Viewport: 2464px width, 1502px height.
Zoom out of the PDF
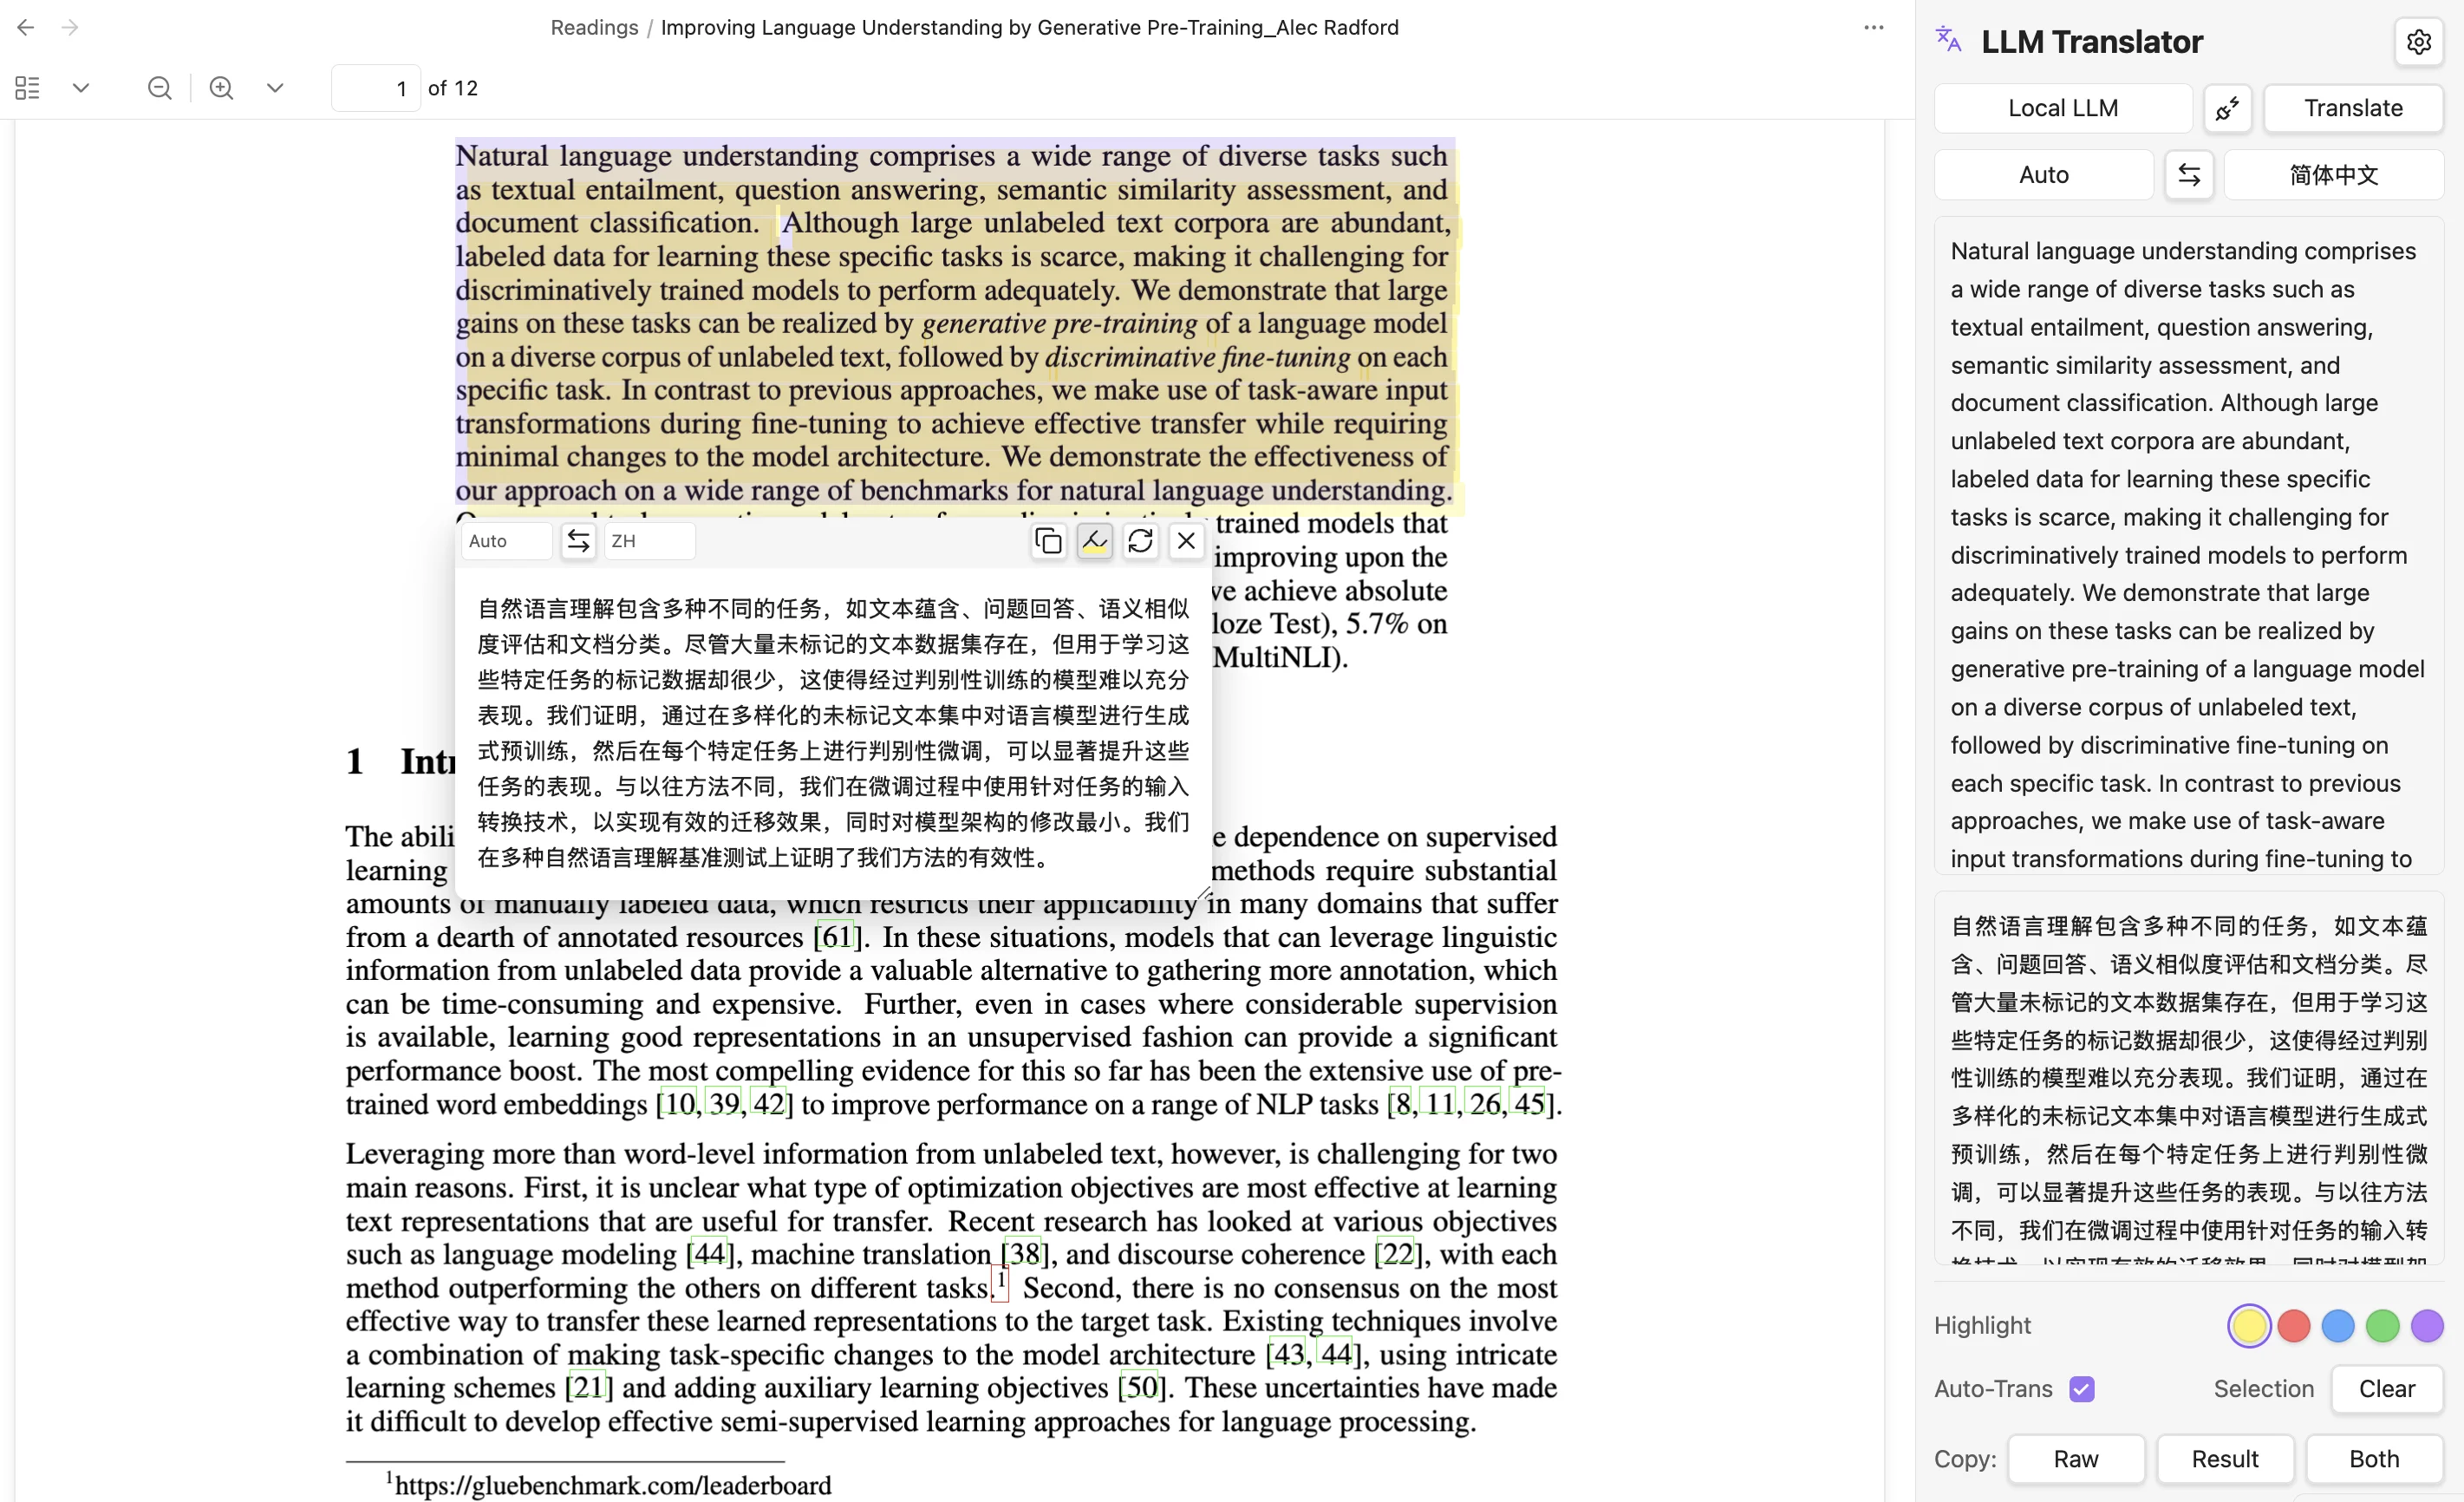pos(159,88)
